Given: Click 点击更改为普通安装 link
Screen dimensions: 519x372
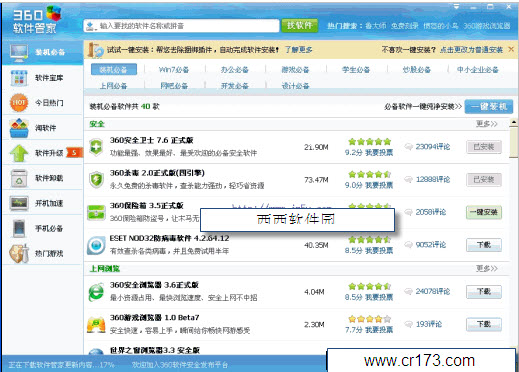Looking at the screenshot, I should click(x=471, y=50).
